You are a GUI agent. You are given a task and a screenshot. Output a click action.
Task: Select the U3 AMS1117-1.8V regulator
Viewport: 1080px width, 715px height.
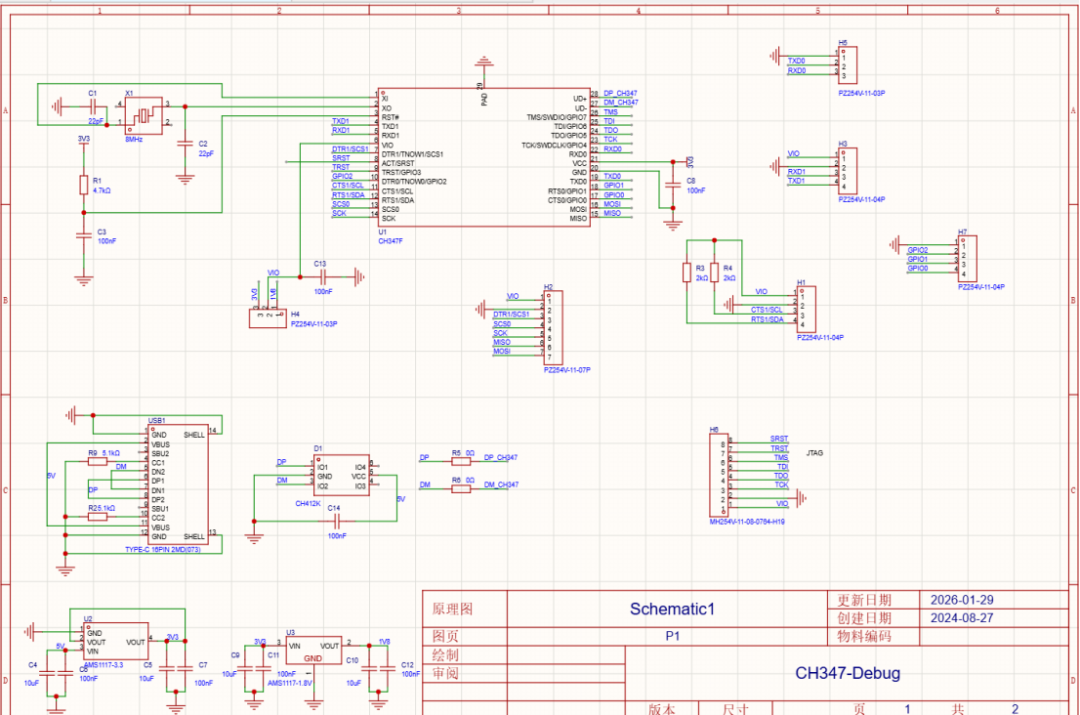point(313,651)
